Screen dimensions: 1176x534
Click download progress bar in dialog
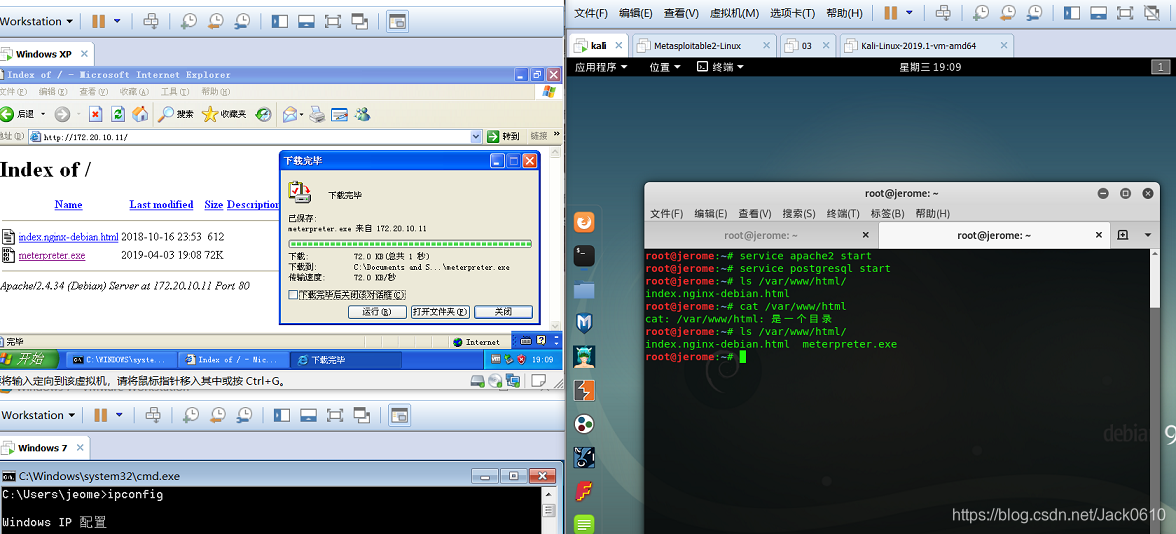410,244
